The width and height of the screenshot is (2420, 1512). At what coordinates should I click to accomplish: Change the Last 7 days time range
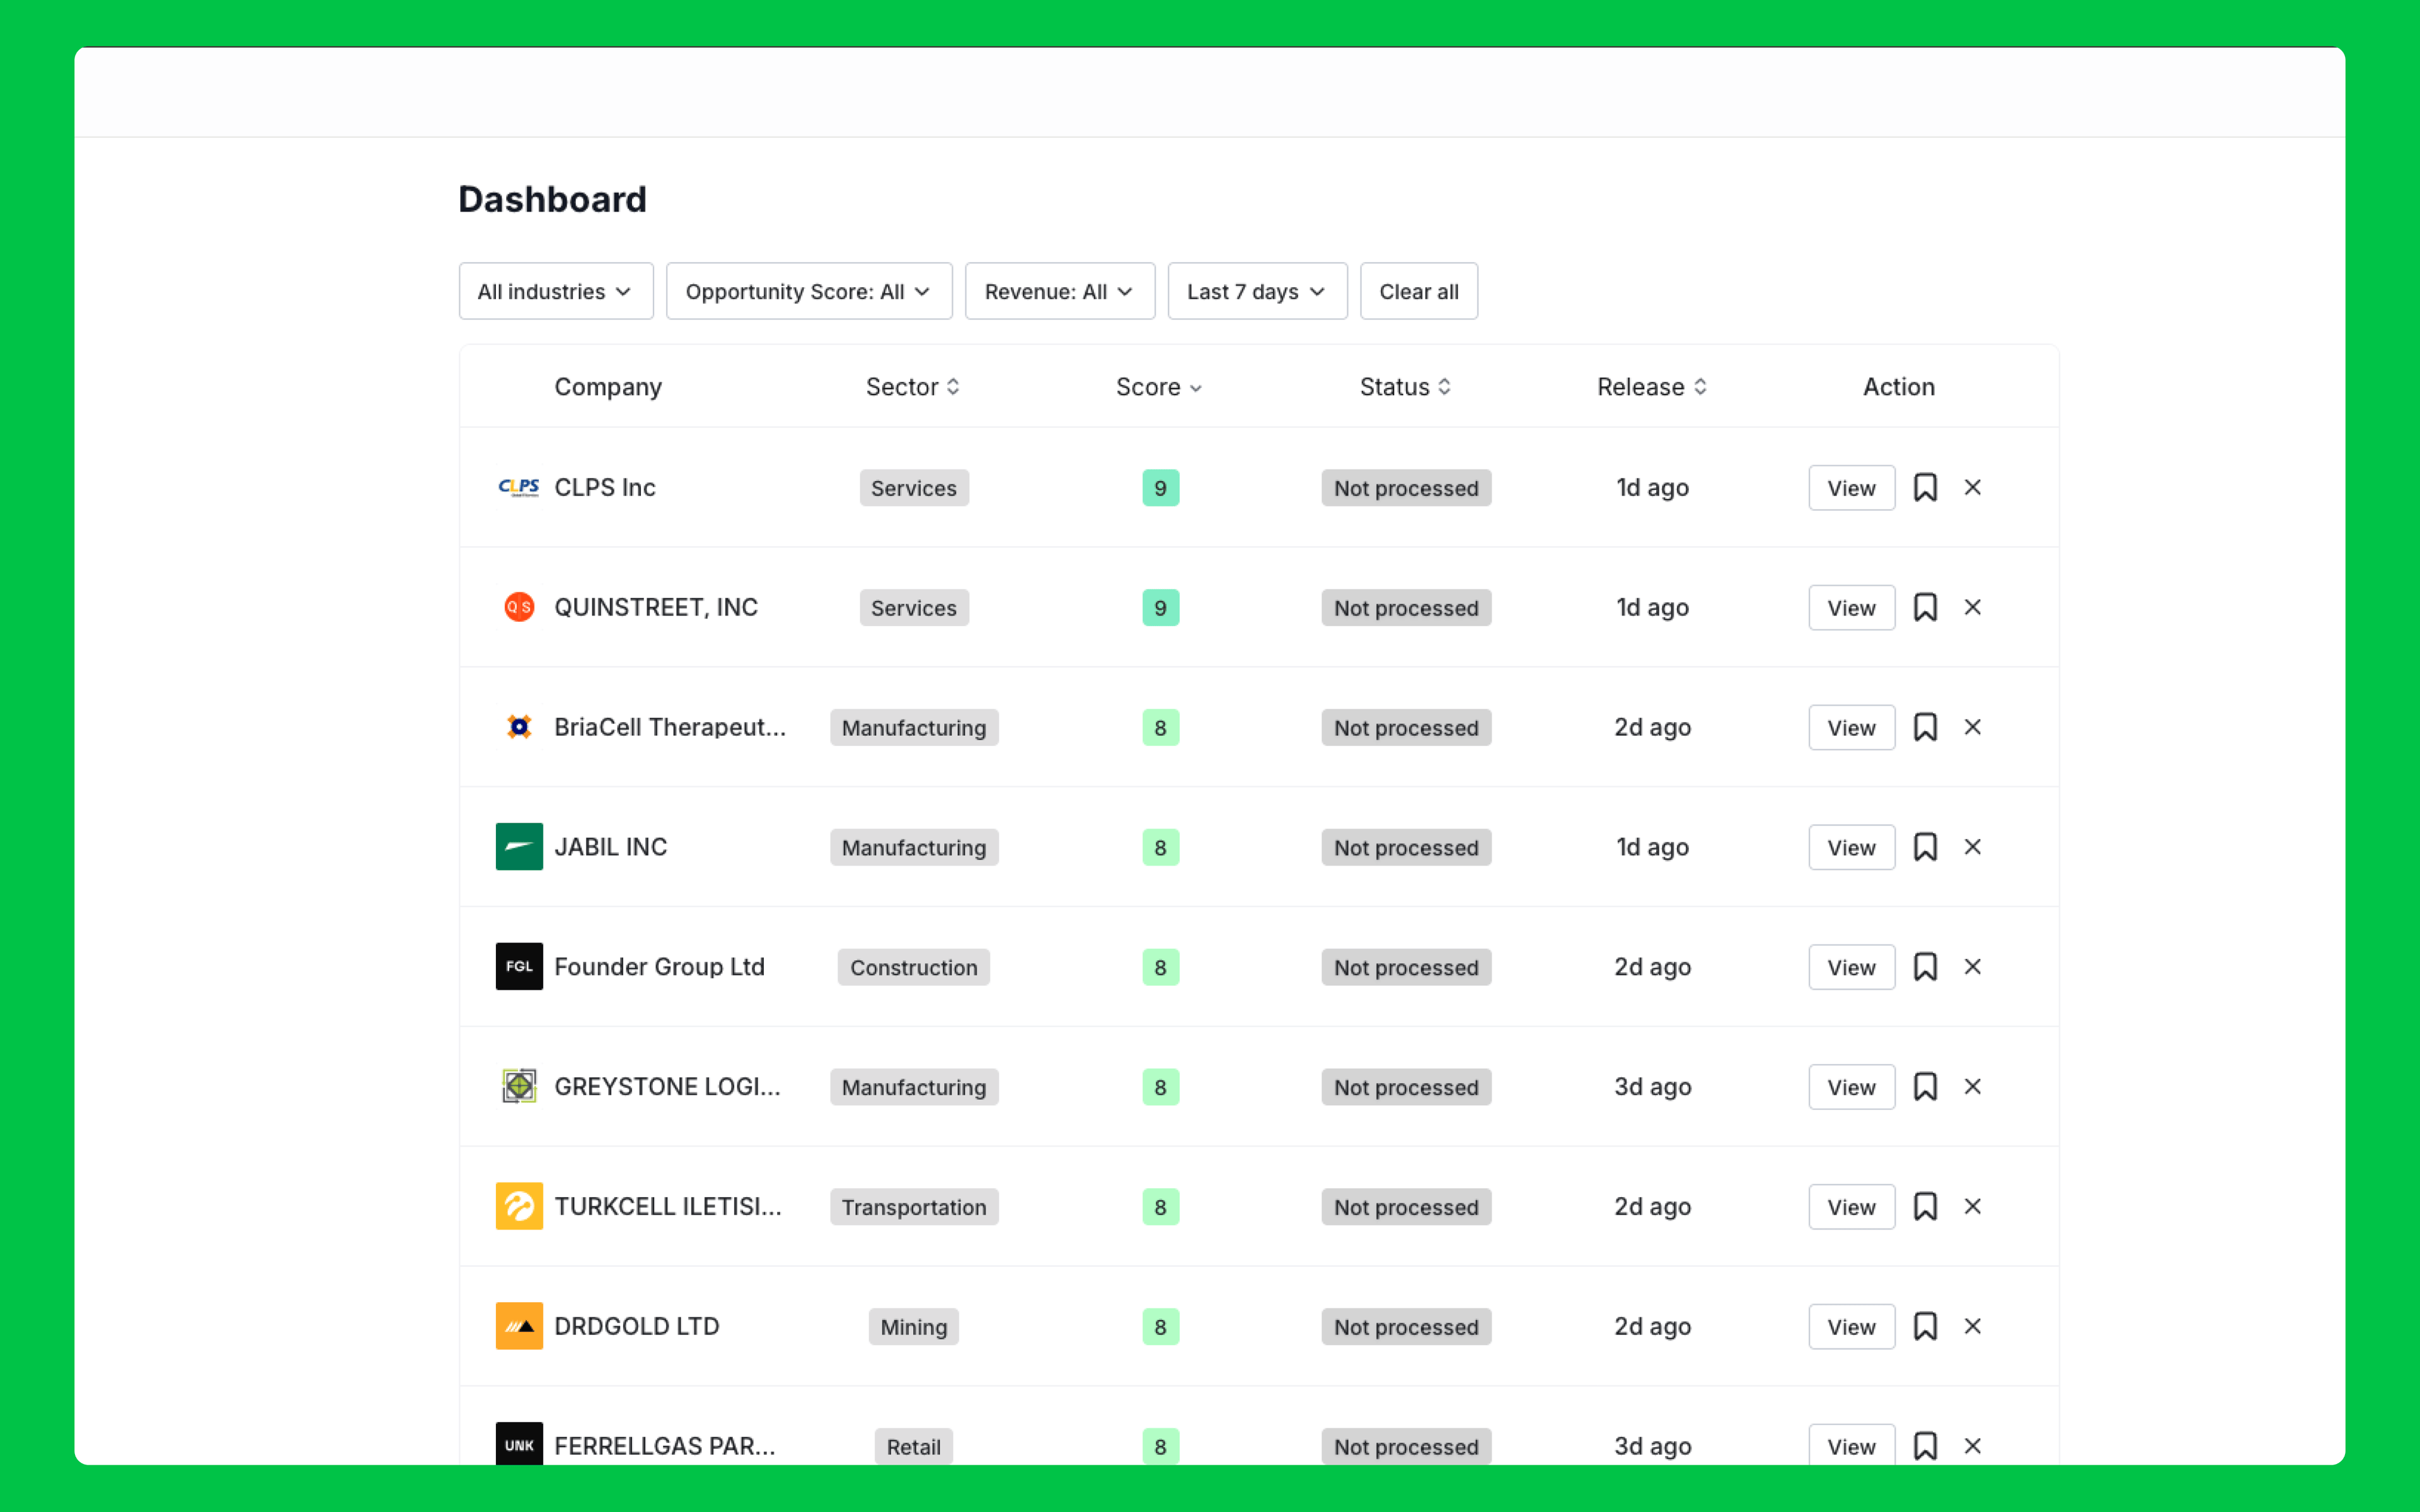(1257, 291)
